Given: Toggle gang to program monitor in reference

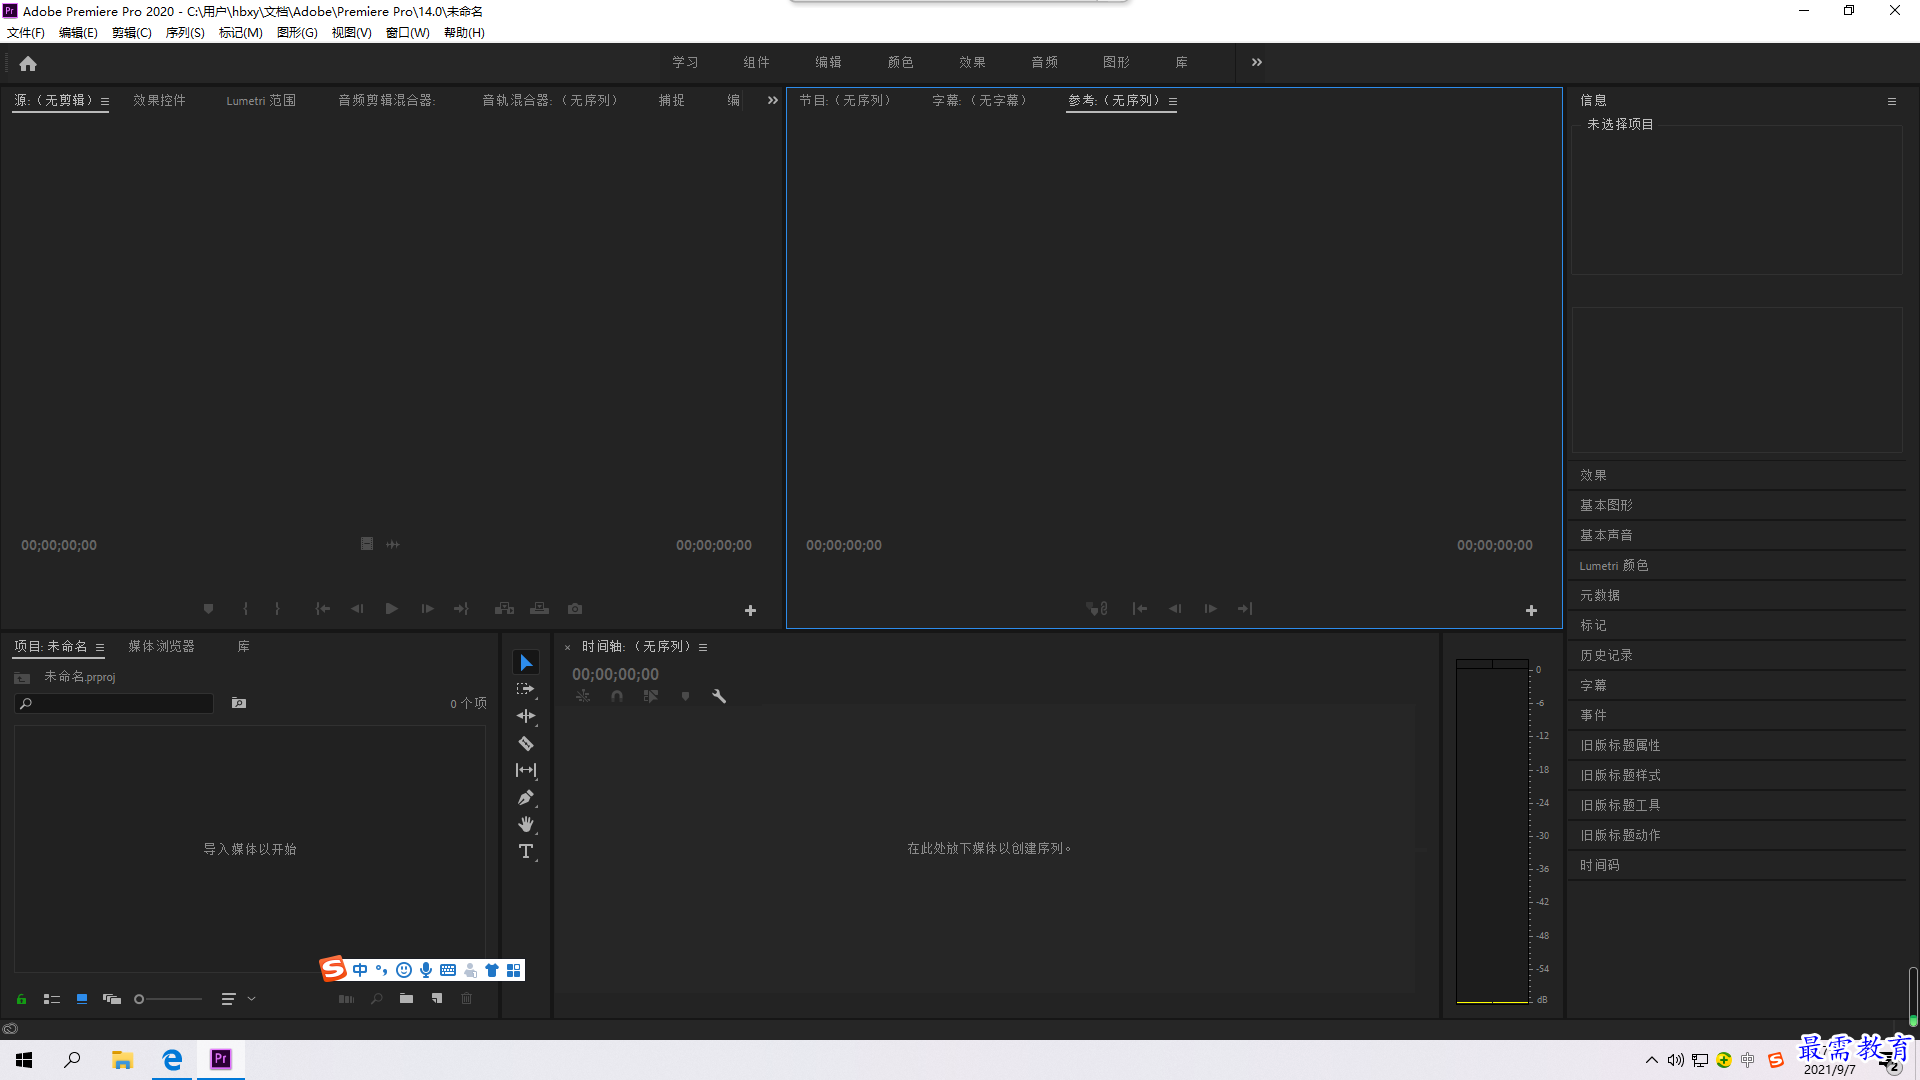Looking at the screenshot, I should [x=1097, y=609].
